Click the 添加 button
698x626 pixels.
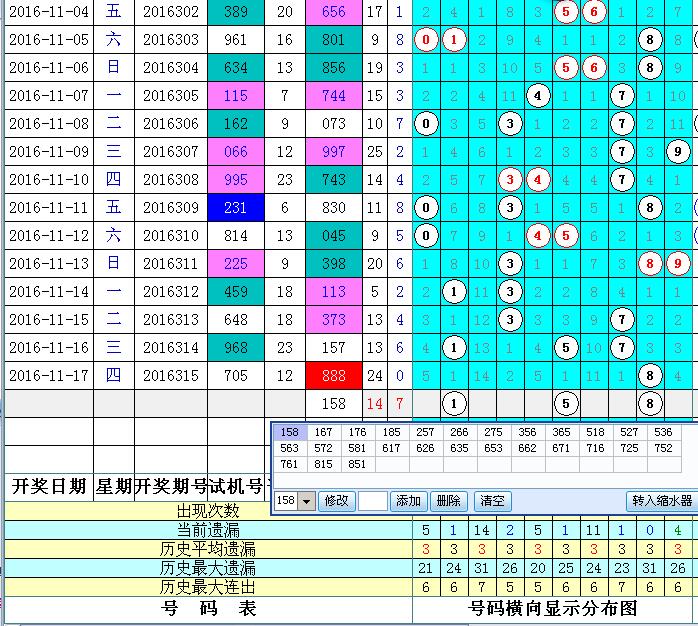[408, 501]
